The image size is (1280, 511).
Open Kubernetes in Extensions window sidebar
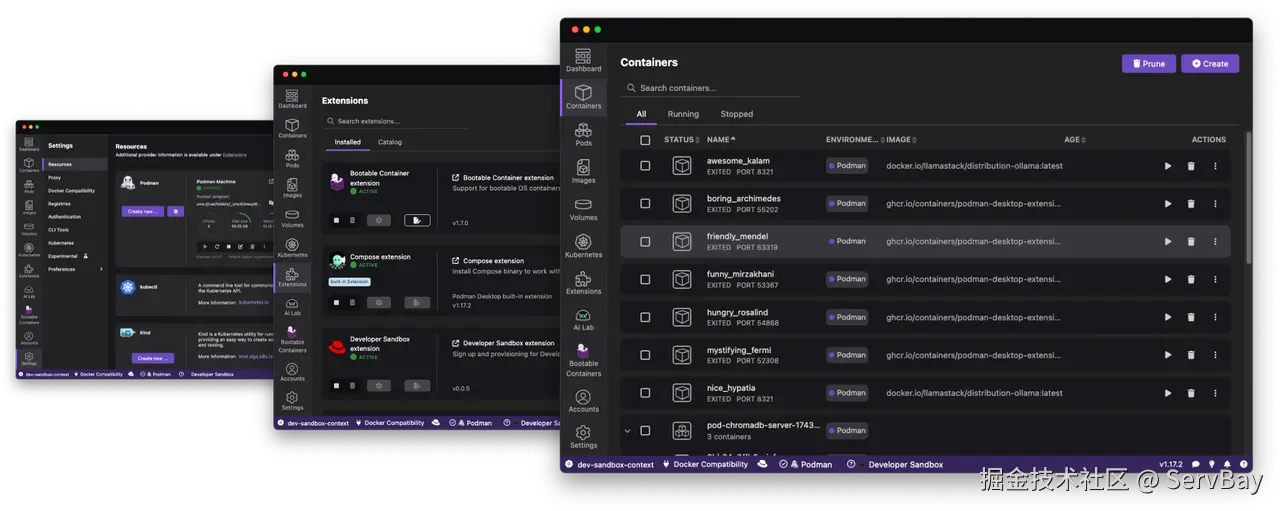pos(292,246)
